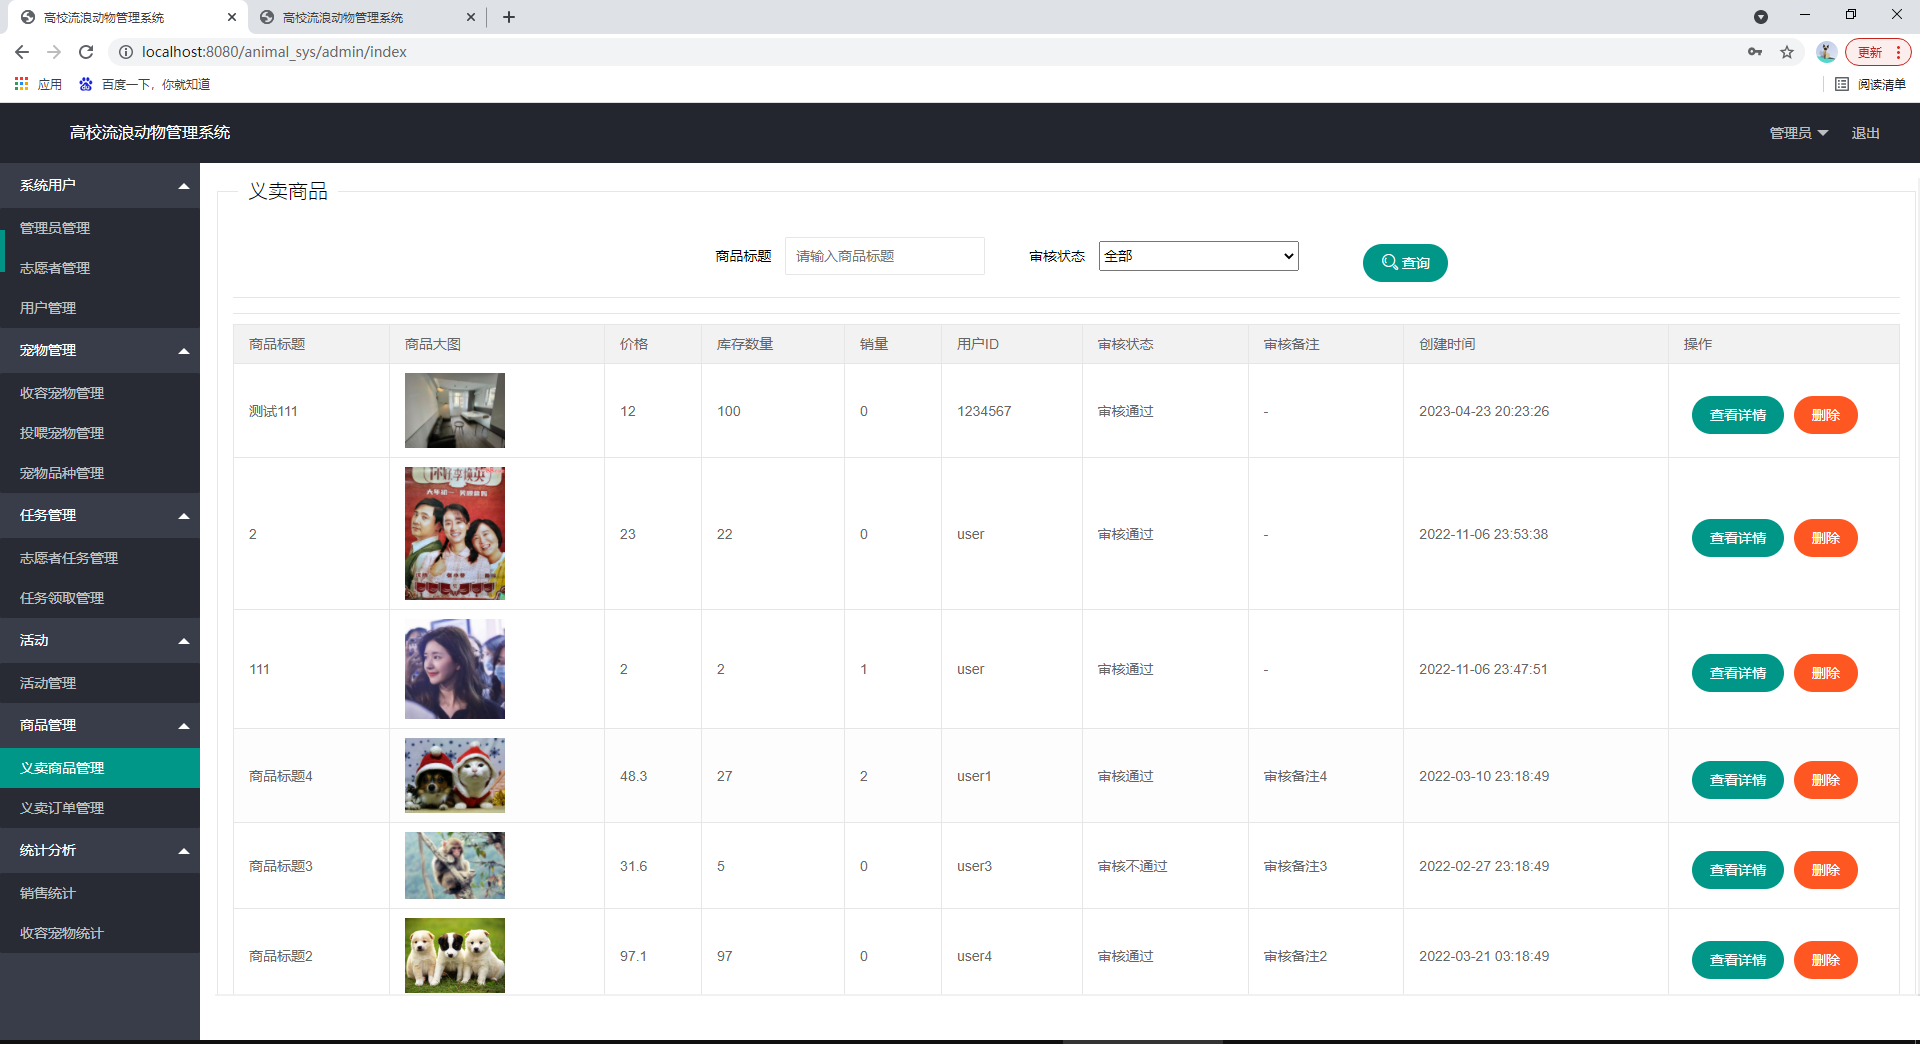Open the 阅读清单 reading list

click(1870, 84)
